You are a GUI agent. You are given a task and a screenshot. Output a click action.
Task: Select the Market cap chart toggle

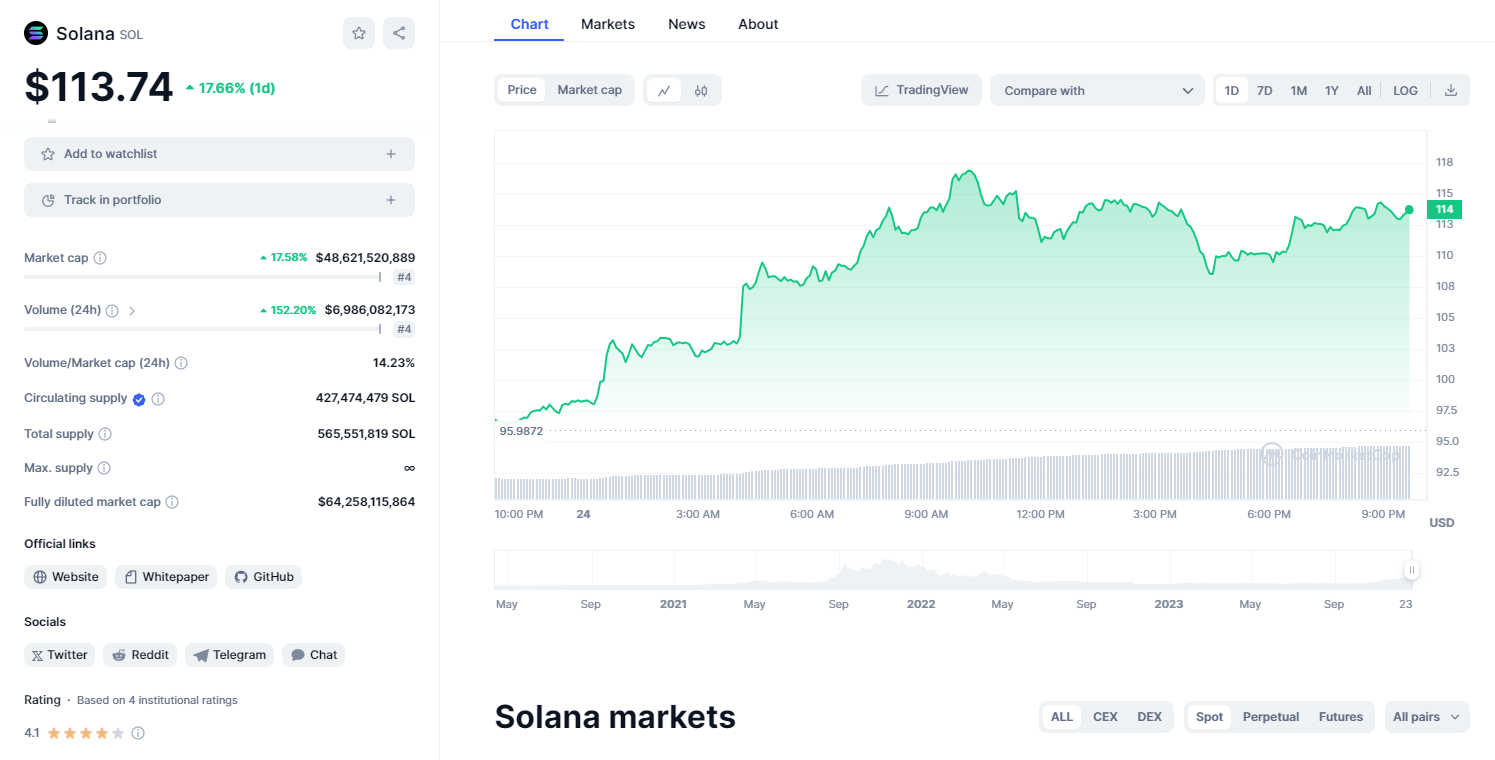coord(590,90)
